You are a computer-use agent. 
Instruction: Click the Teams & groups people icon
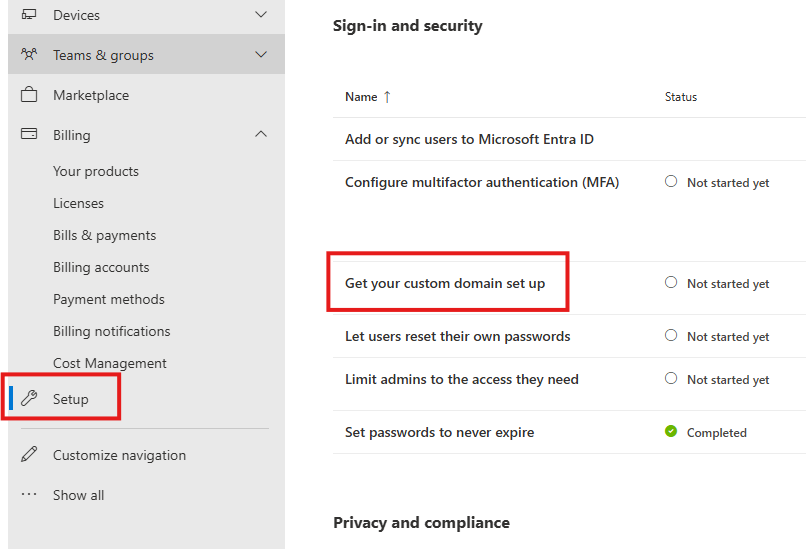point(30,55)
